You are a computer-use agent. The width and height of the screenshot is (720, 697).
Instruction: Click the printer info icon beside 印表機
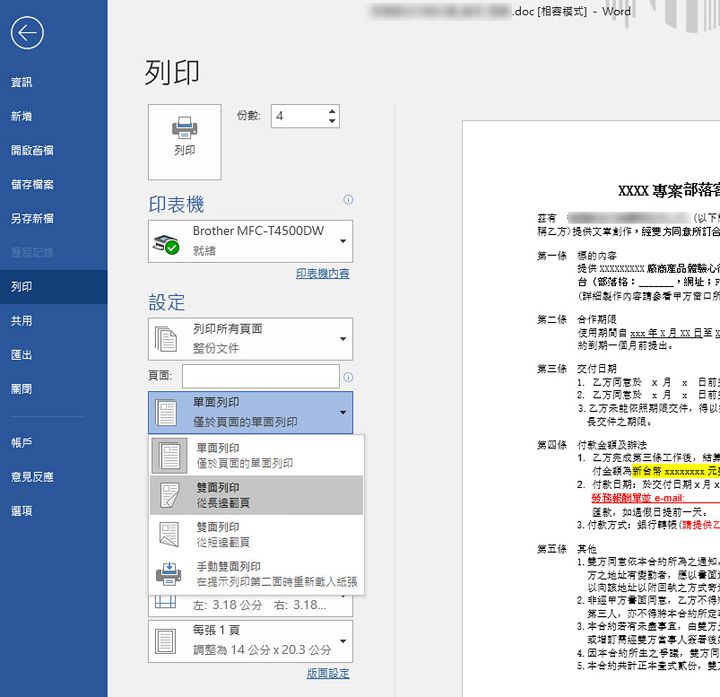coord(348,200)
